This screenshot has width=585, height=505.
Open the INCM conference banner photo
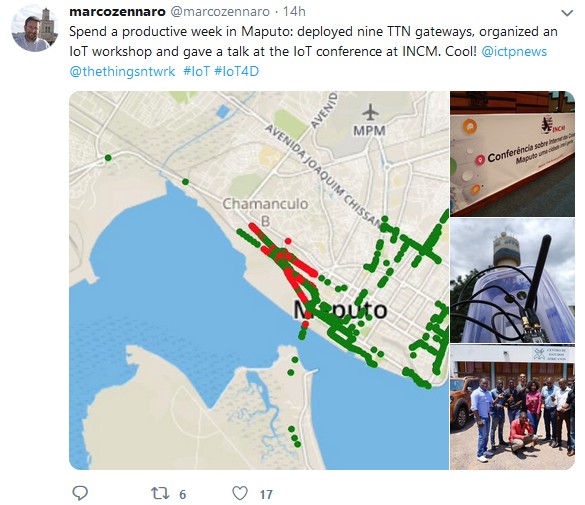point(512,154)
